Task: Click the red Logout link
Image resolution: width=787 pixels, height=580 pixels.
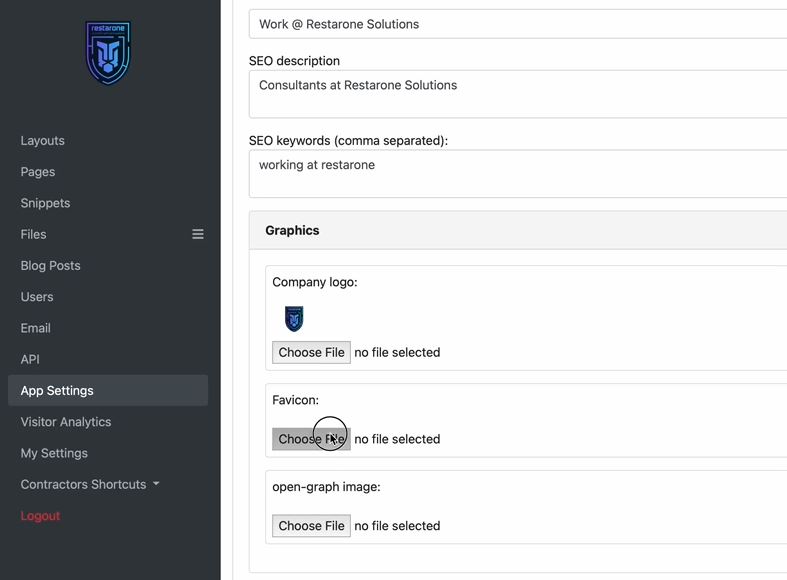Action: 40,516
